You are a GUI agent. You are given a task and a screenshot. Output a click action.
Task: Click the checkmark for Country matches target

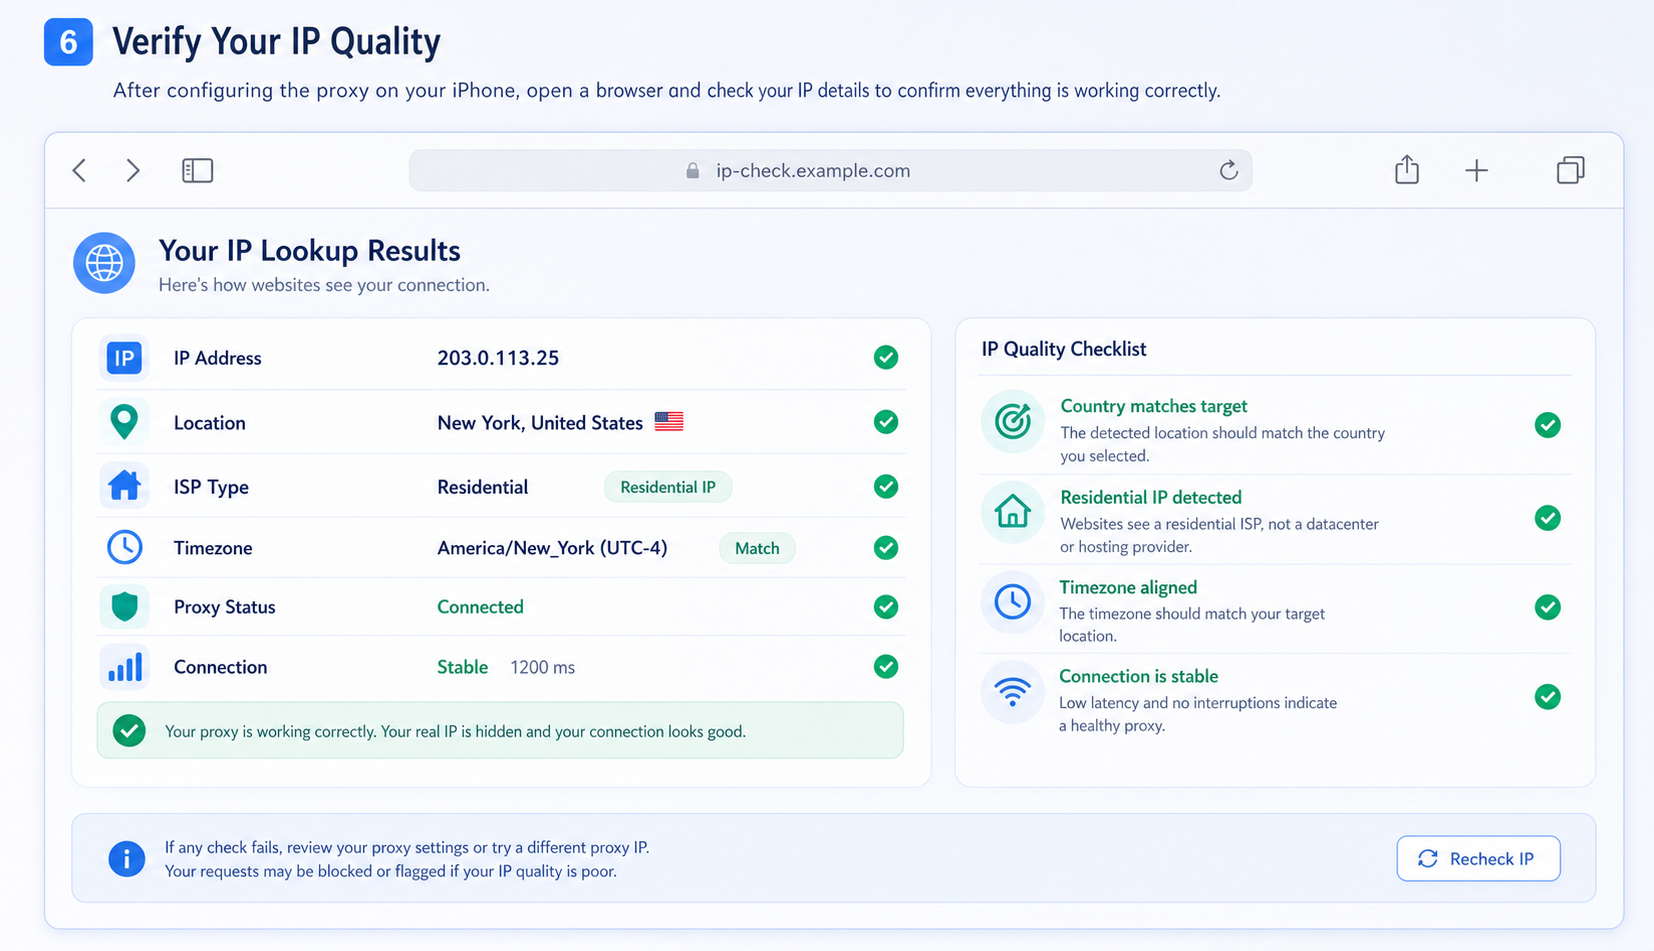point(1548,425)
